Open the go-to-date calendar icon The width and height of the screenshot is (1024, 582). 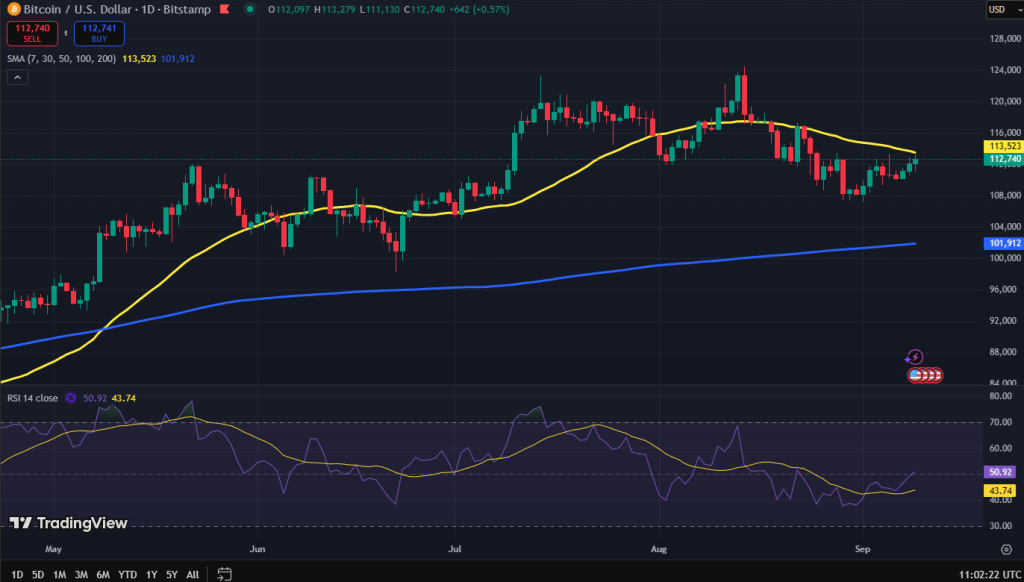point(224,574)
